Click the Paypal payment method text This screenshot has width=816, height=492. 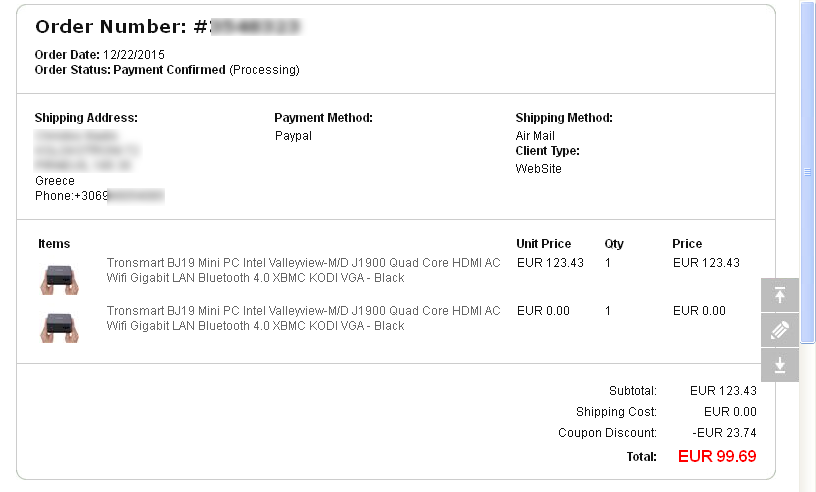click(294, 136)
